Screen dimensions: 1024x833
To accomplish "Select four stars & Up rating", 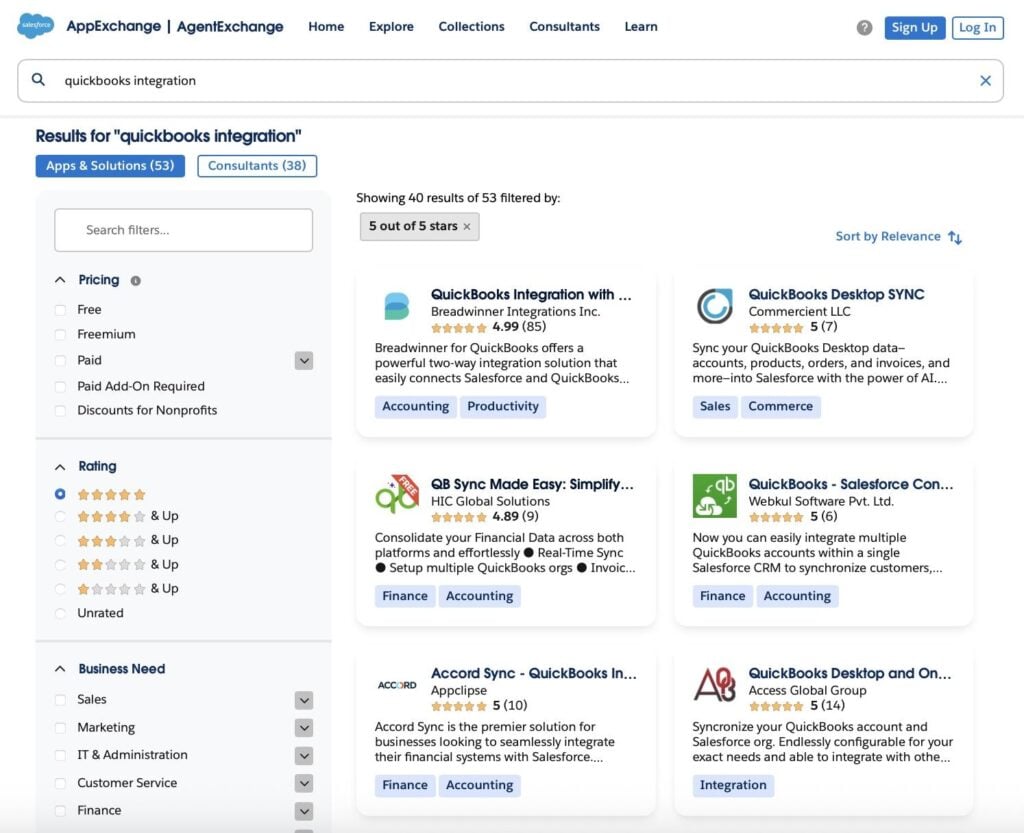I will 60,516.
